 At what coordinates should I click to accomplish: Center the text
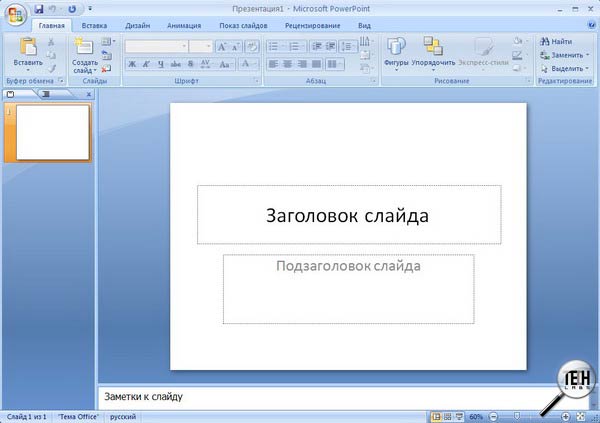click(x=287, y=64)
